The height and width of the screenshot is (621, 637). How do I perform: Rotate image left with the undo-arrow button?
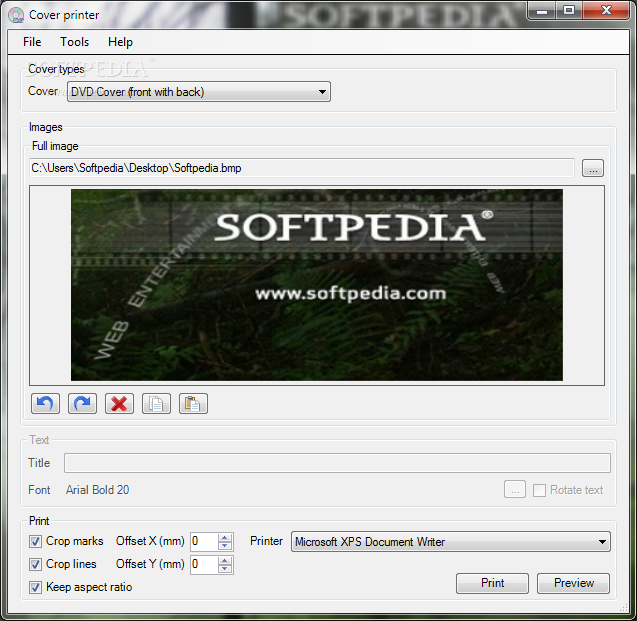click(45, 403)
